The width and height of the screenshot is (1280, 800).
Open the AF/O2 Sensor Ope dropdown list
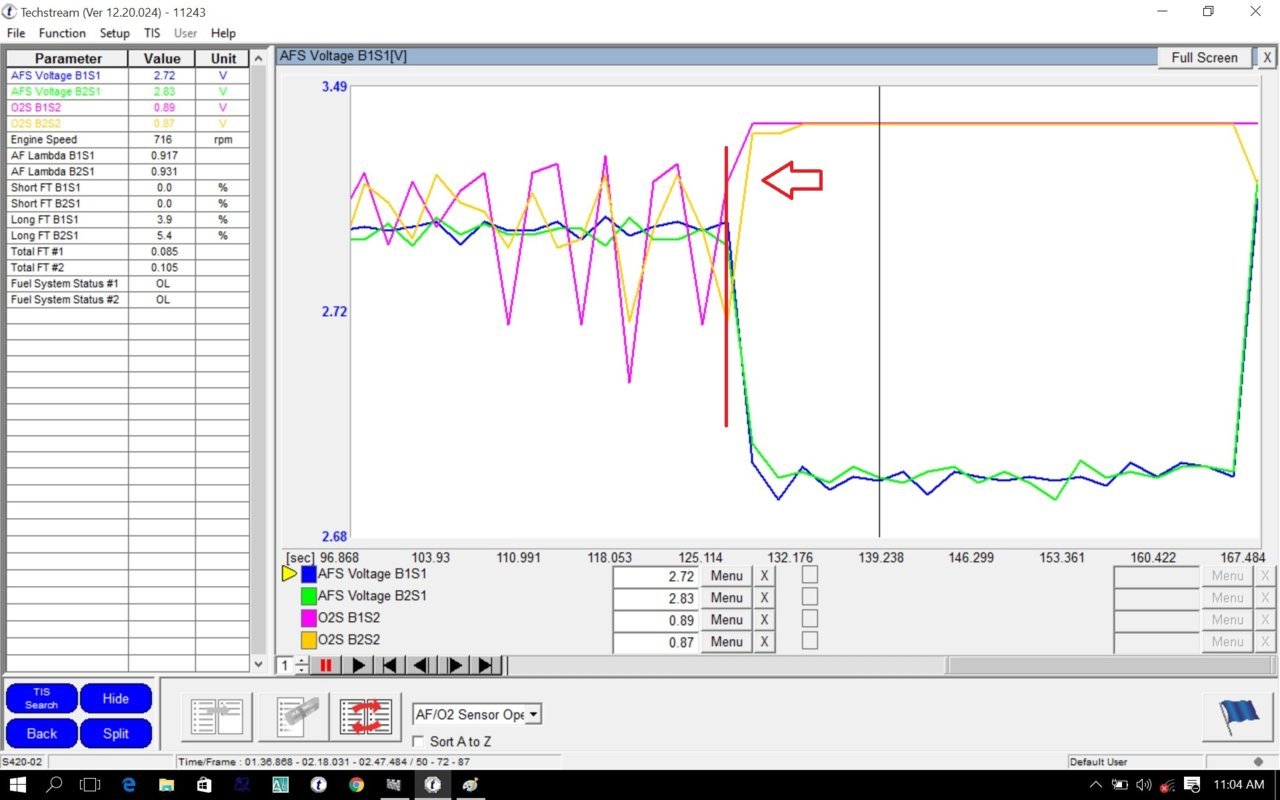pyautogui.click(x=534, y=714)
